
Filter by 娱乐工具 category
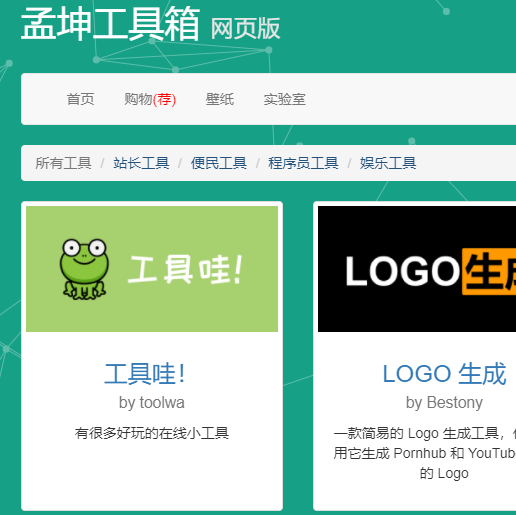(388, 163)
